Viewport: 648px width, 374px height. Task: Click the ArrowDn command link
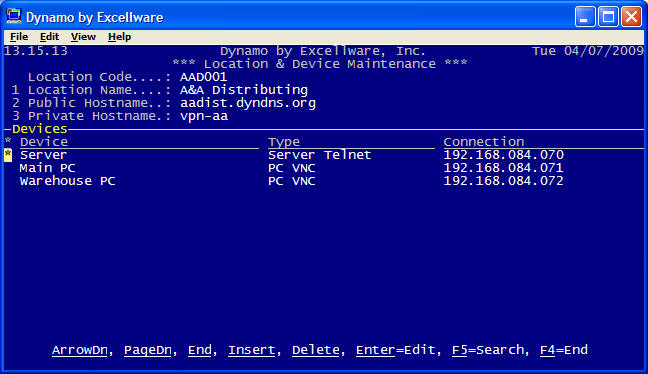click(80, 350)
